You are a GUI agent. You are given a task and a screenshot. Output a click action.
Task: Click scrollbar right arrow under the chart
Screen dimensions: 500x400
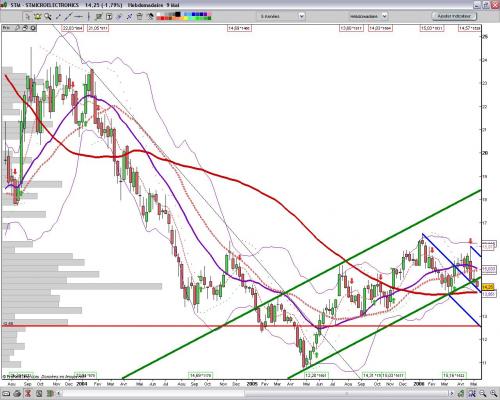click(x=452, y=393)
